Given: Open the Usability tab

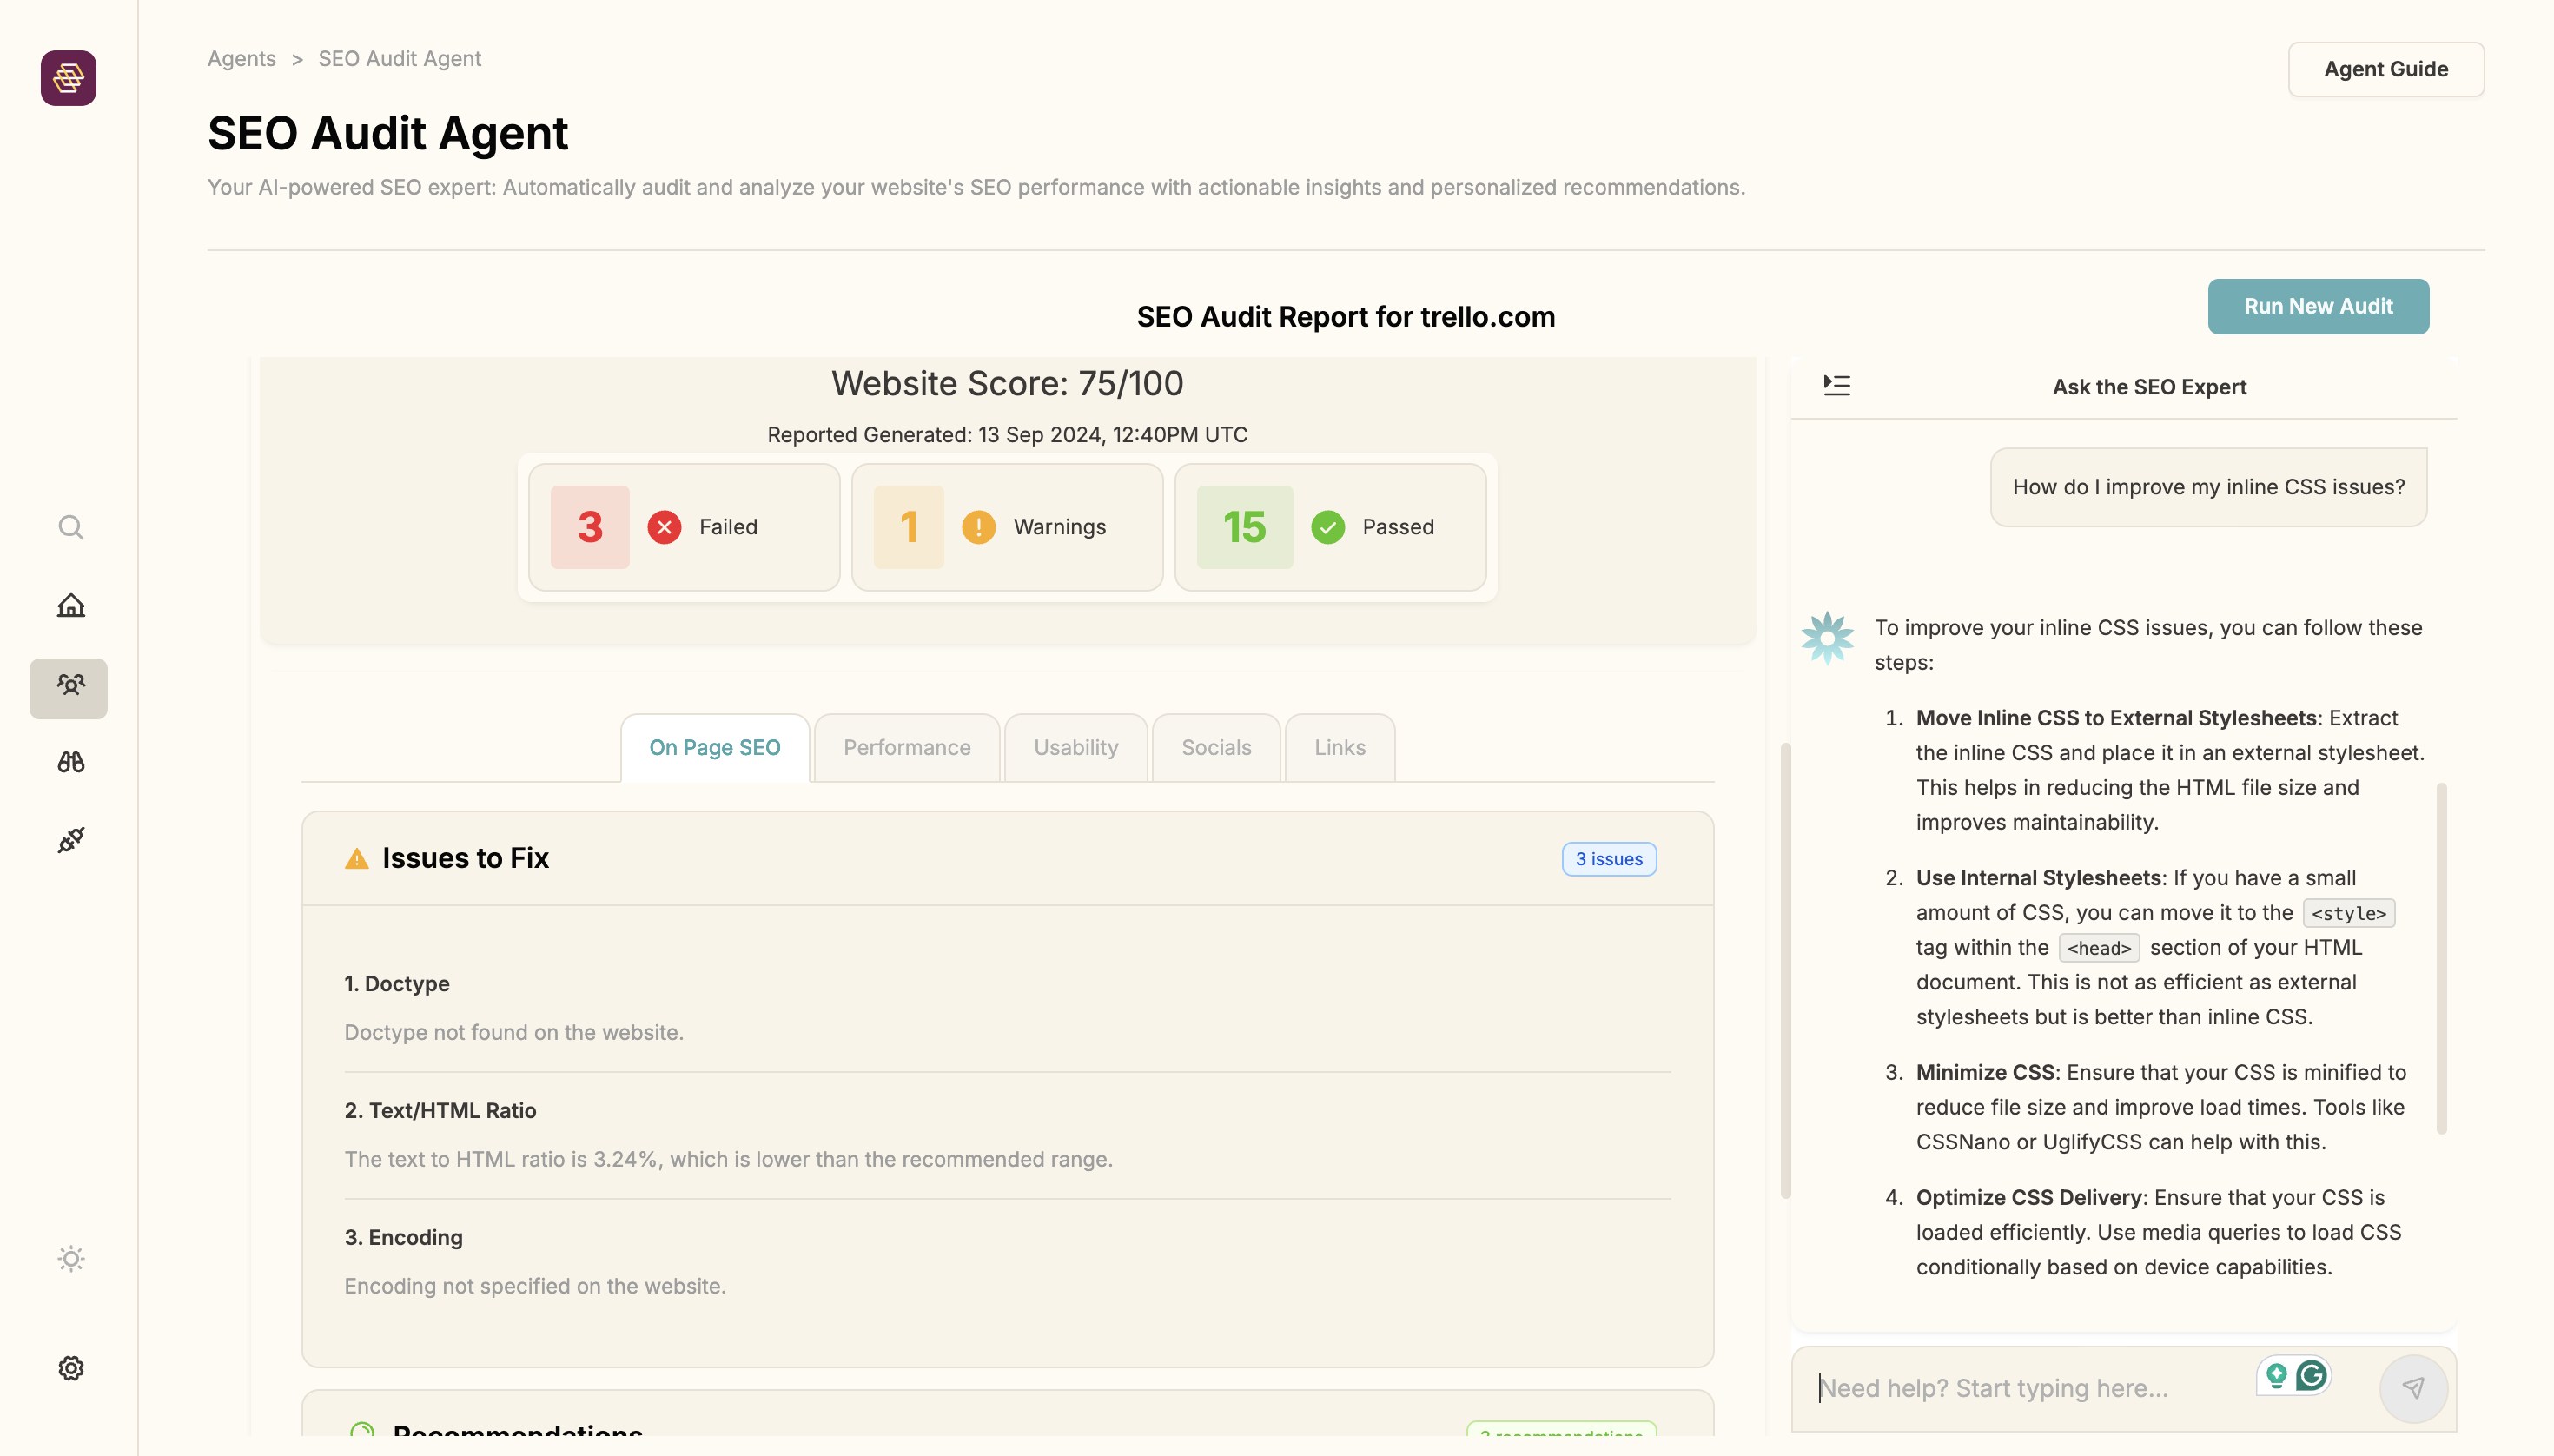Looking at the screenshot, I should [1075, 747].
